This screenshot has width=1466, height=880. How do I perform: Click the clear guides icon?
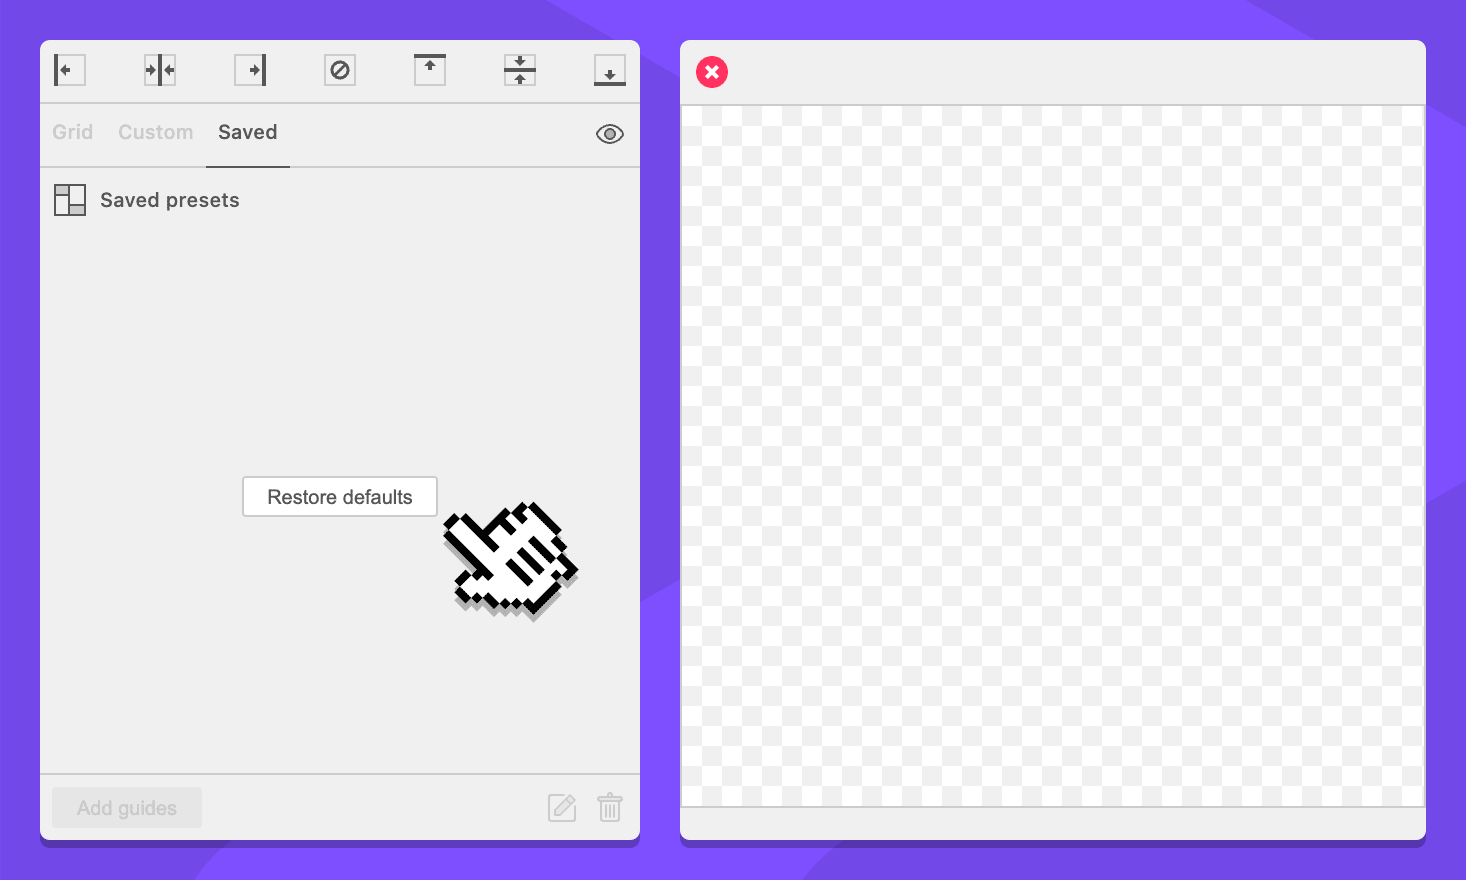tap(340, 70)
